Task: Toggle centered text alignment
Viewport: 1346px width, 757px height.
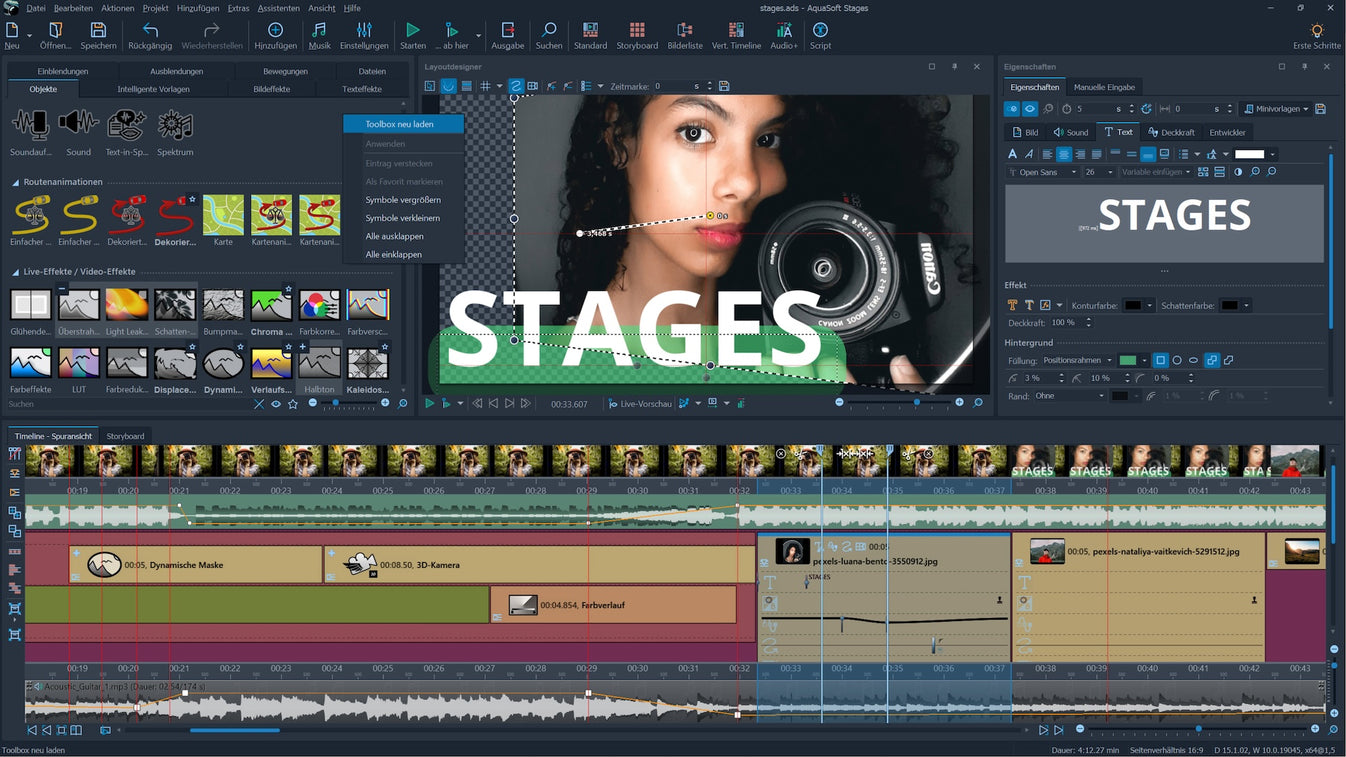Action: coord(1063,153)
